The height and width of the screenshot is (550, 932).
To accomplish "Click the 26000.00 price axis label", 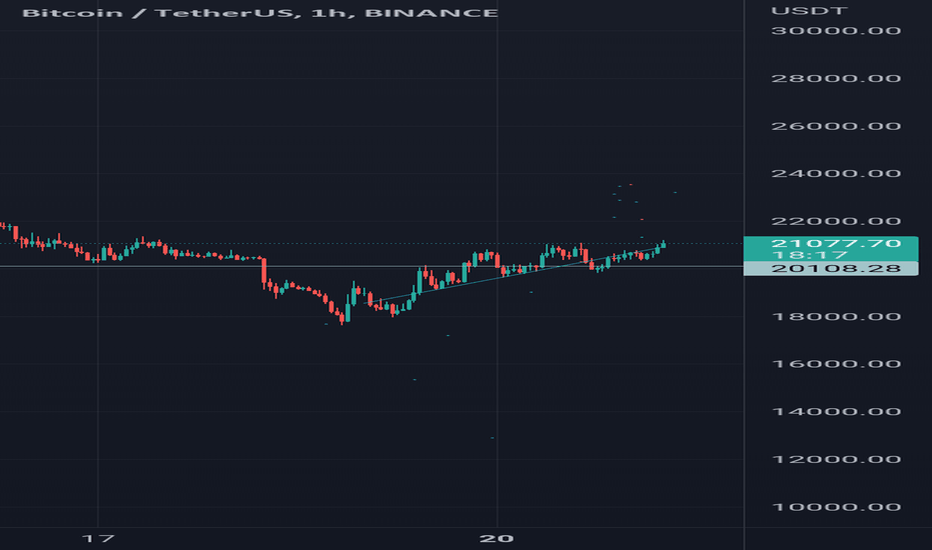I will pyautogui.click(x=836, y=126).
